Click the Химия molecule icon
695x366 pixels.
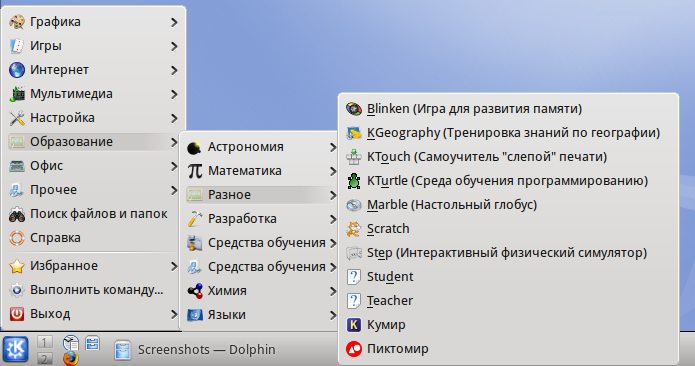(195, 291)
